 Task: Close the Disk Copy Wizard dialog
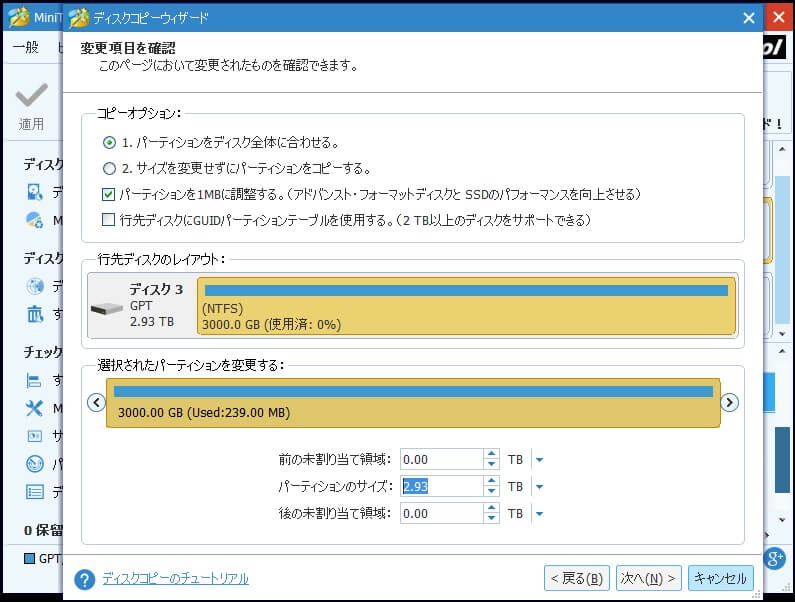[749, 18]
